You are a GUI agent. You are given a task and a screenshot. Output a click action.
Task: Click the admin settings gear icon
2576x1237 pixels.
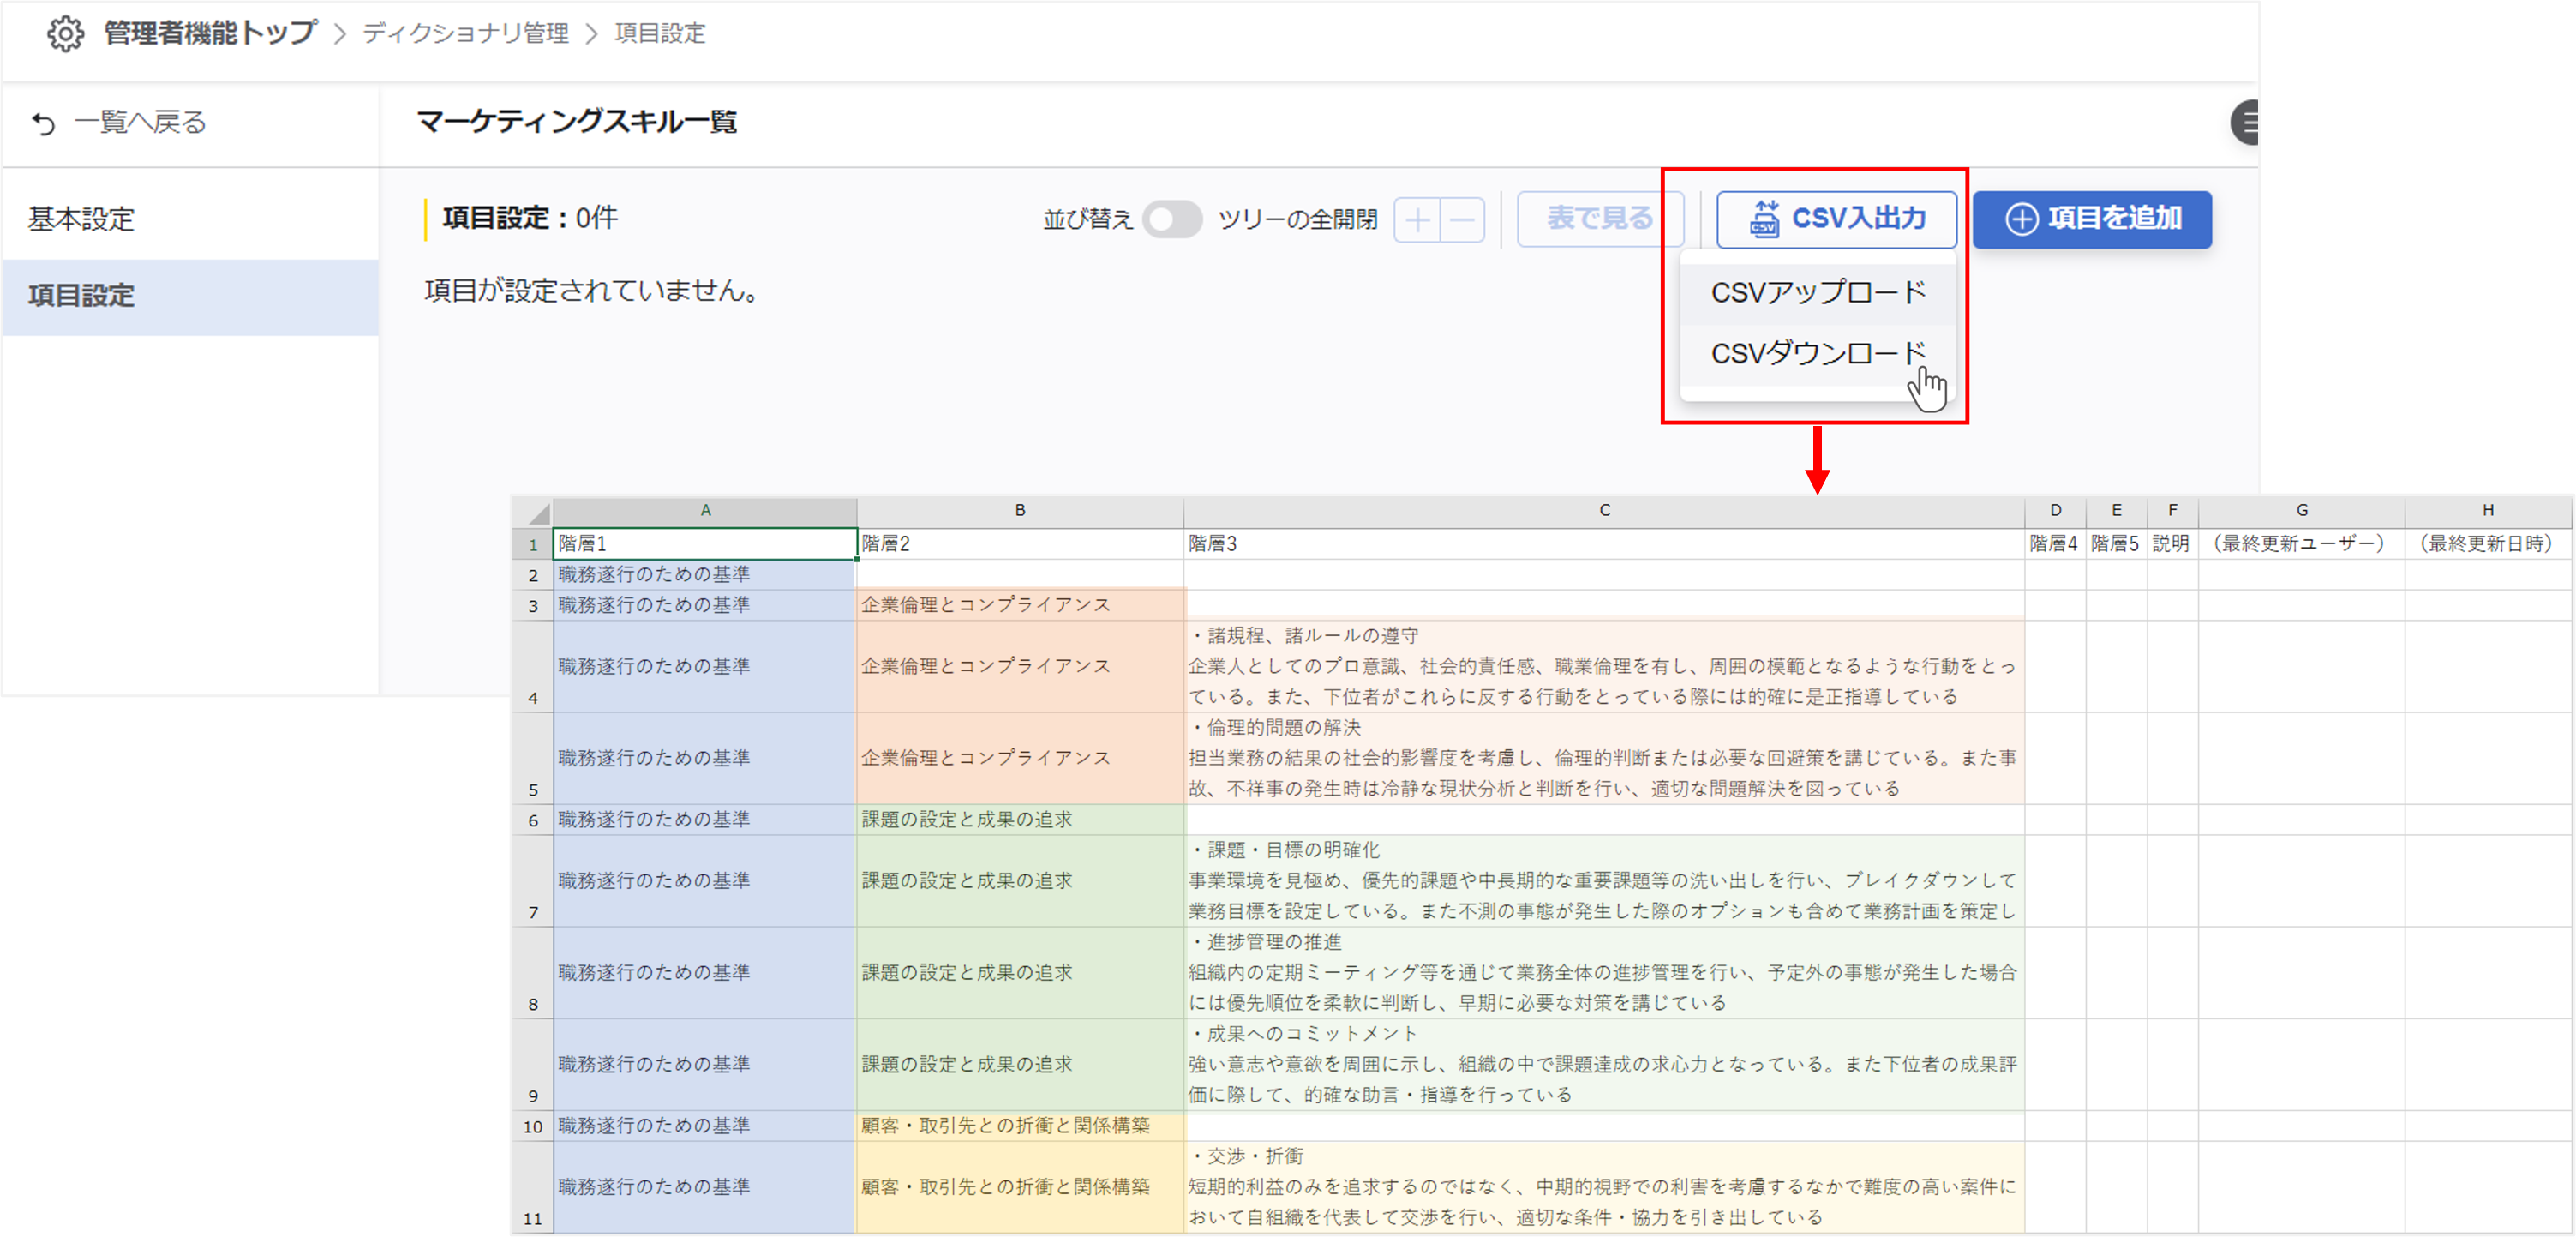tap(65, 34)
